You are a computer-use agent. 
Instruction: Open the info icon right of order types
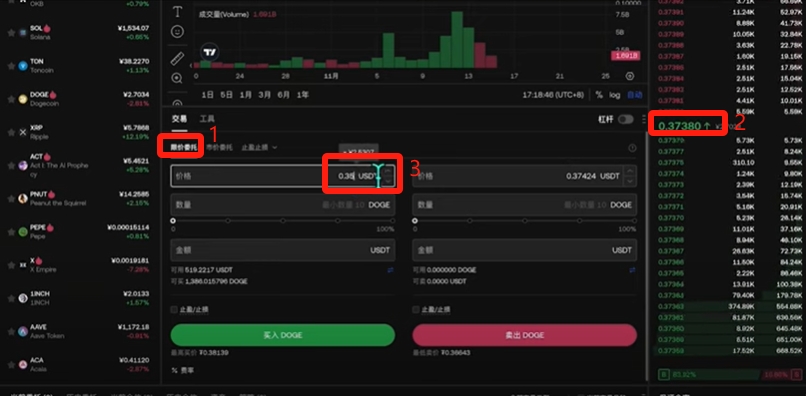click(632, 148)
